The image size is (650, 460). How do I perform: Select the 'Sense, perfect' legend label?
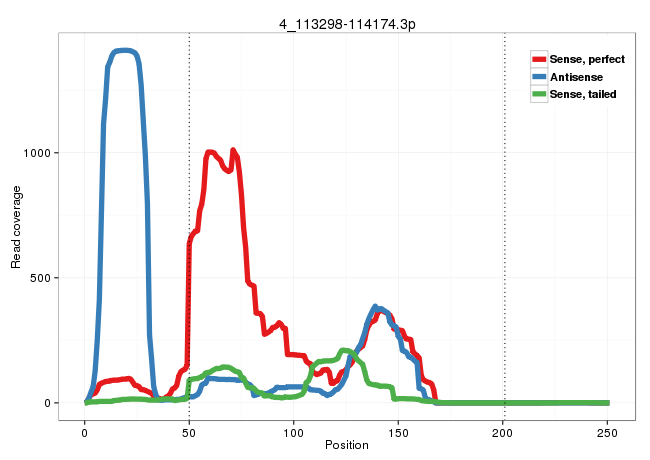pos(586,60)
